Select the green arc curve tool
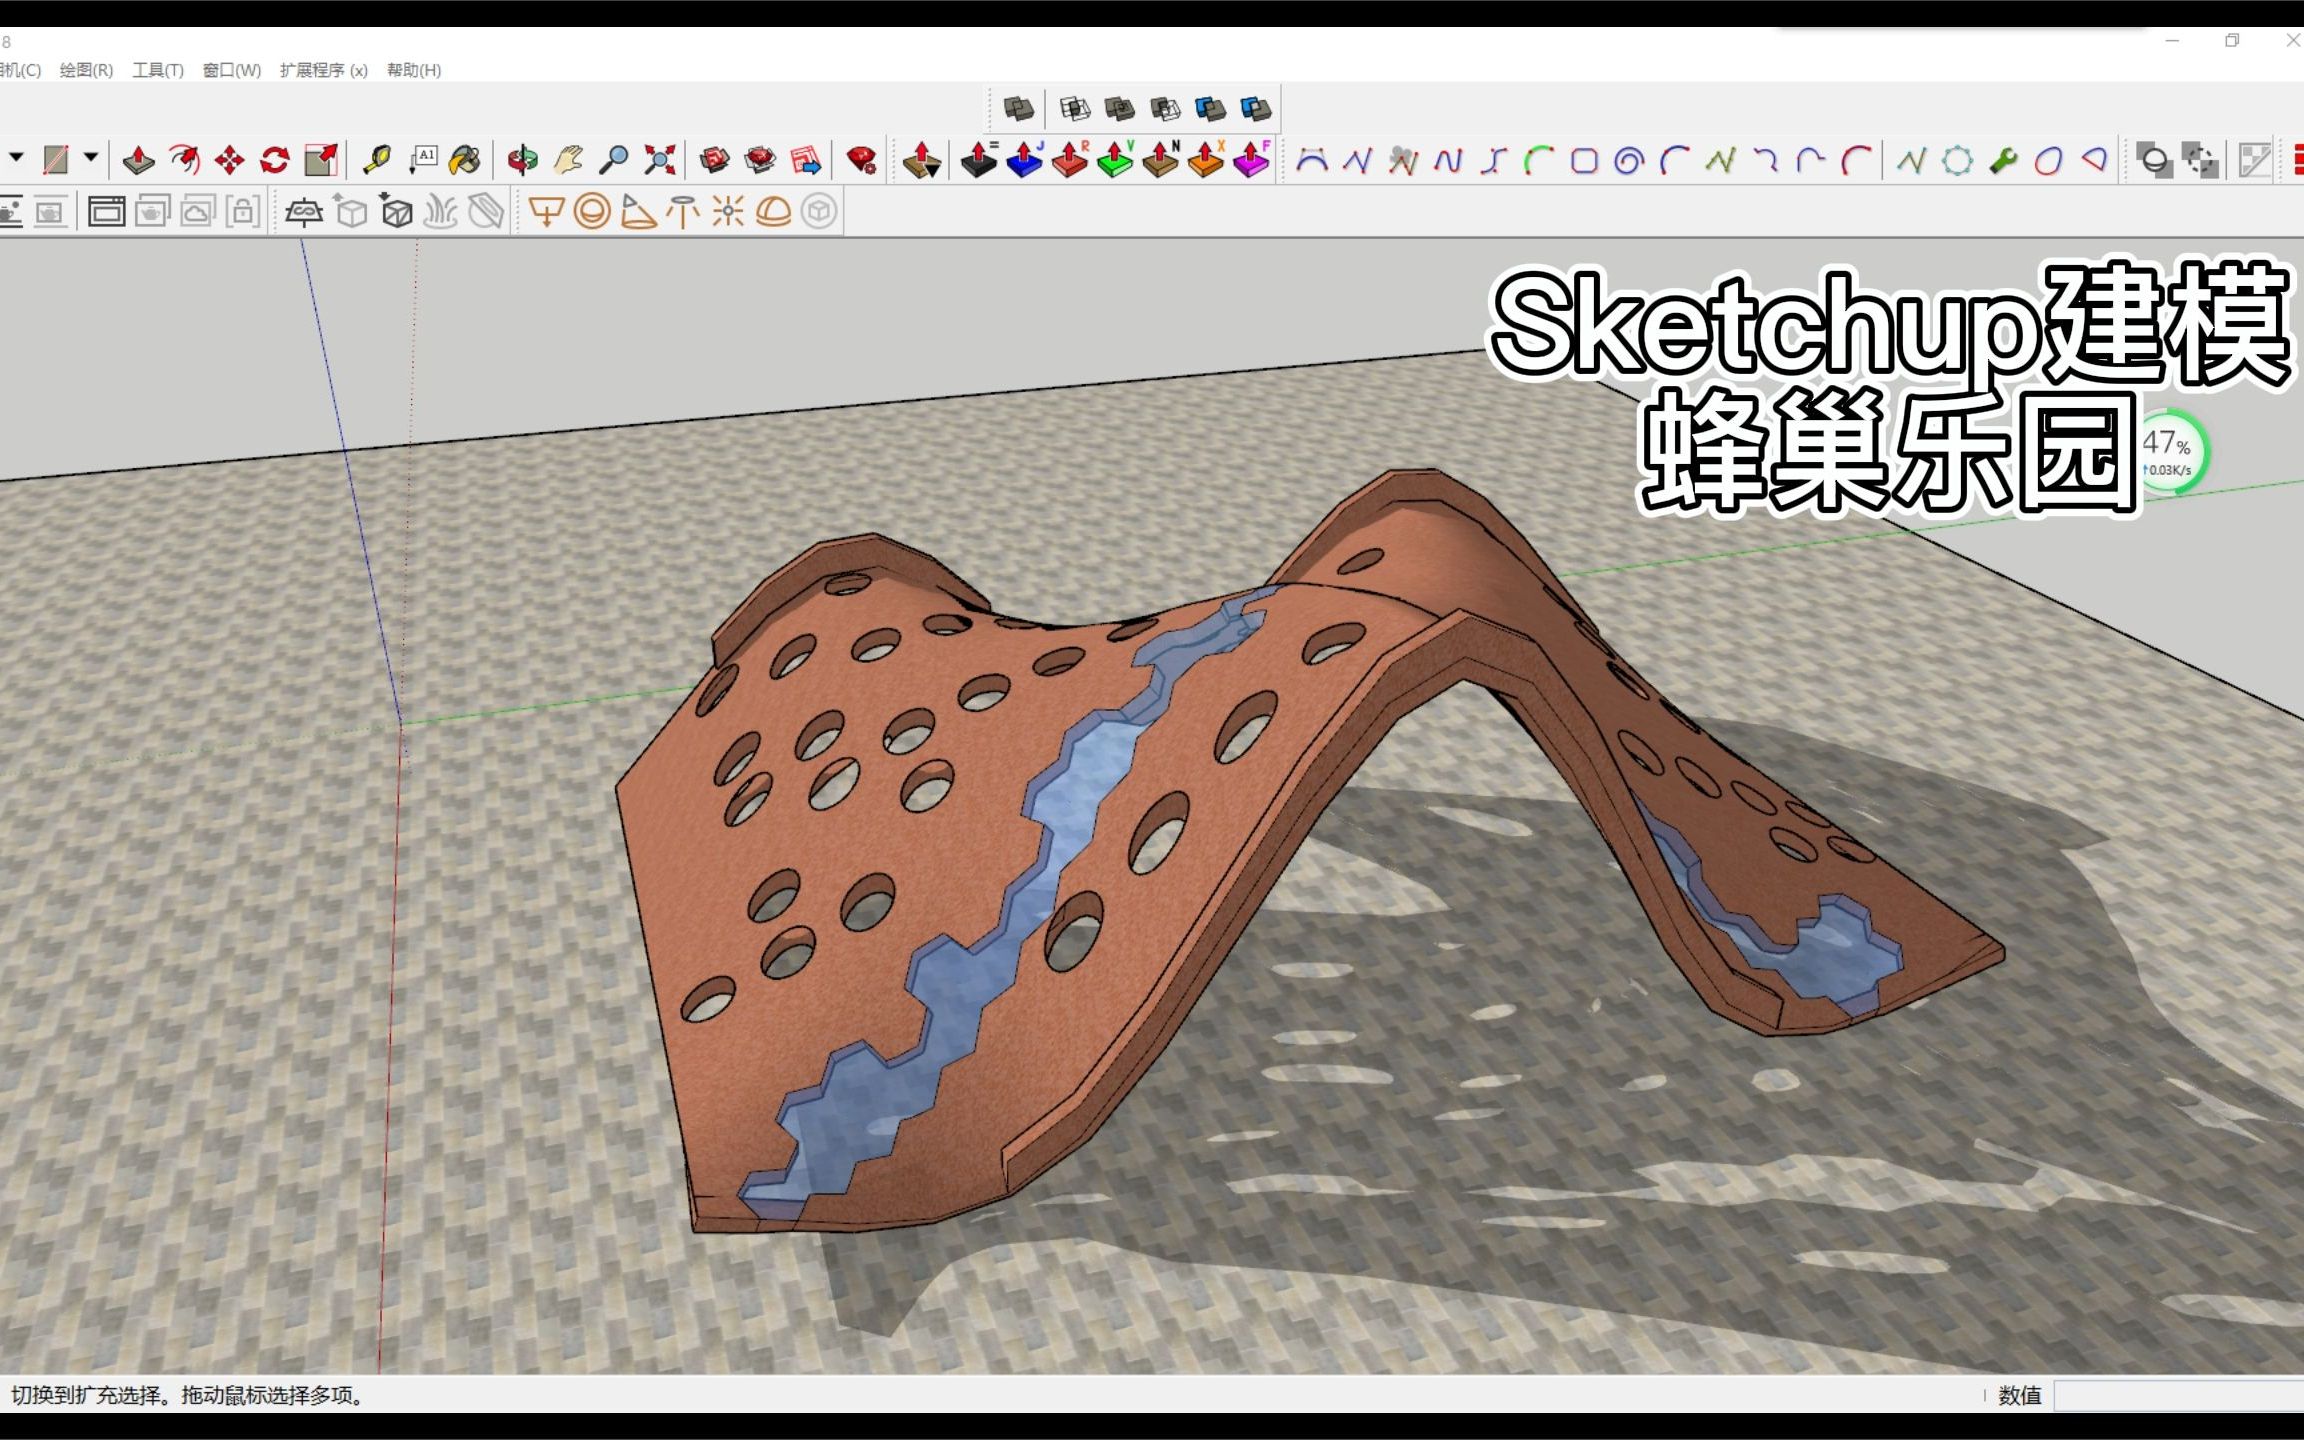2304x1440 pixels. (1538, 160)
